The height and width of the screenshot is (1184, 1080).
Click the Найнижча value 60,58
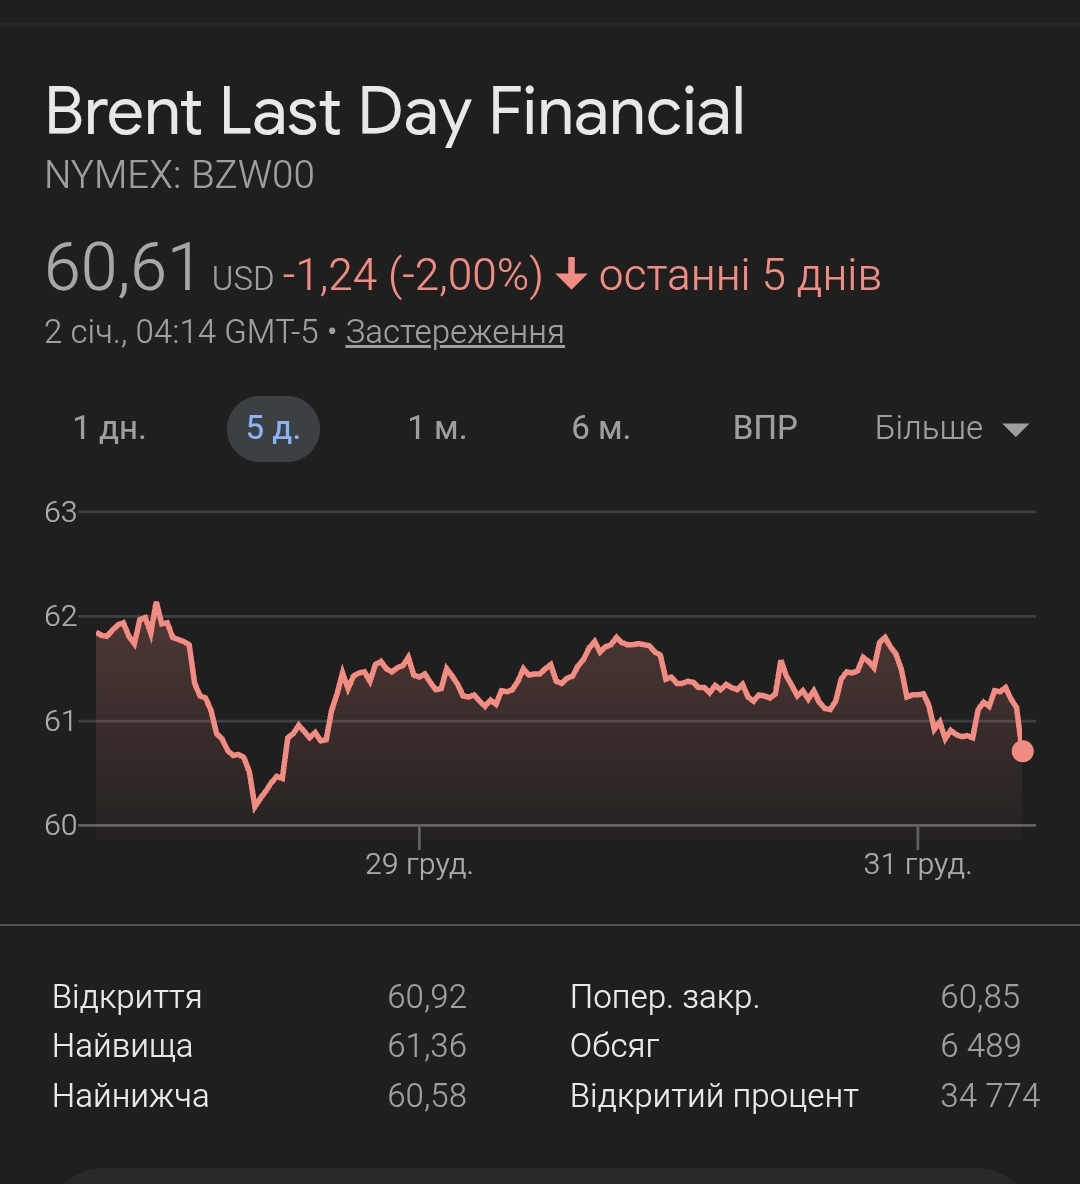pos(427,1096)
